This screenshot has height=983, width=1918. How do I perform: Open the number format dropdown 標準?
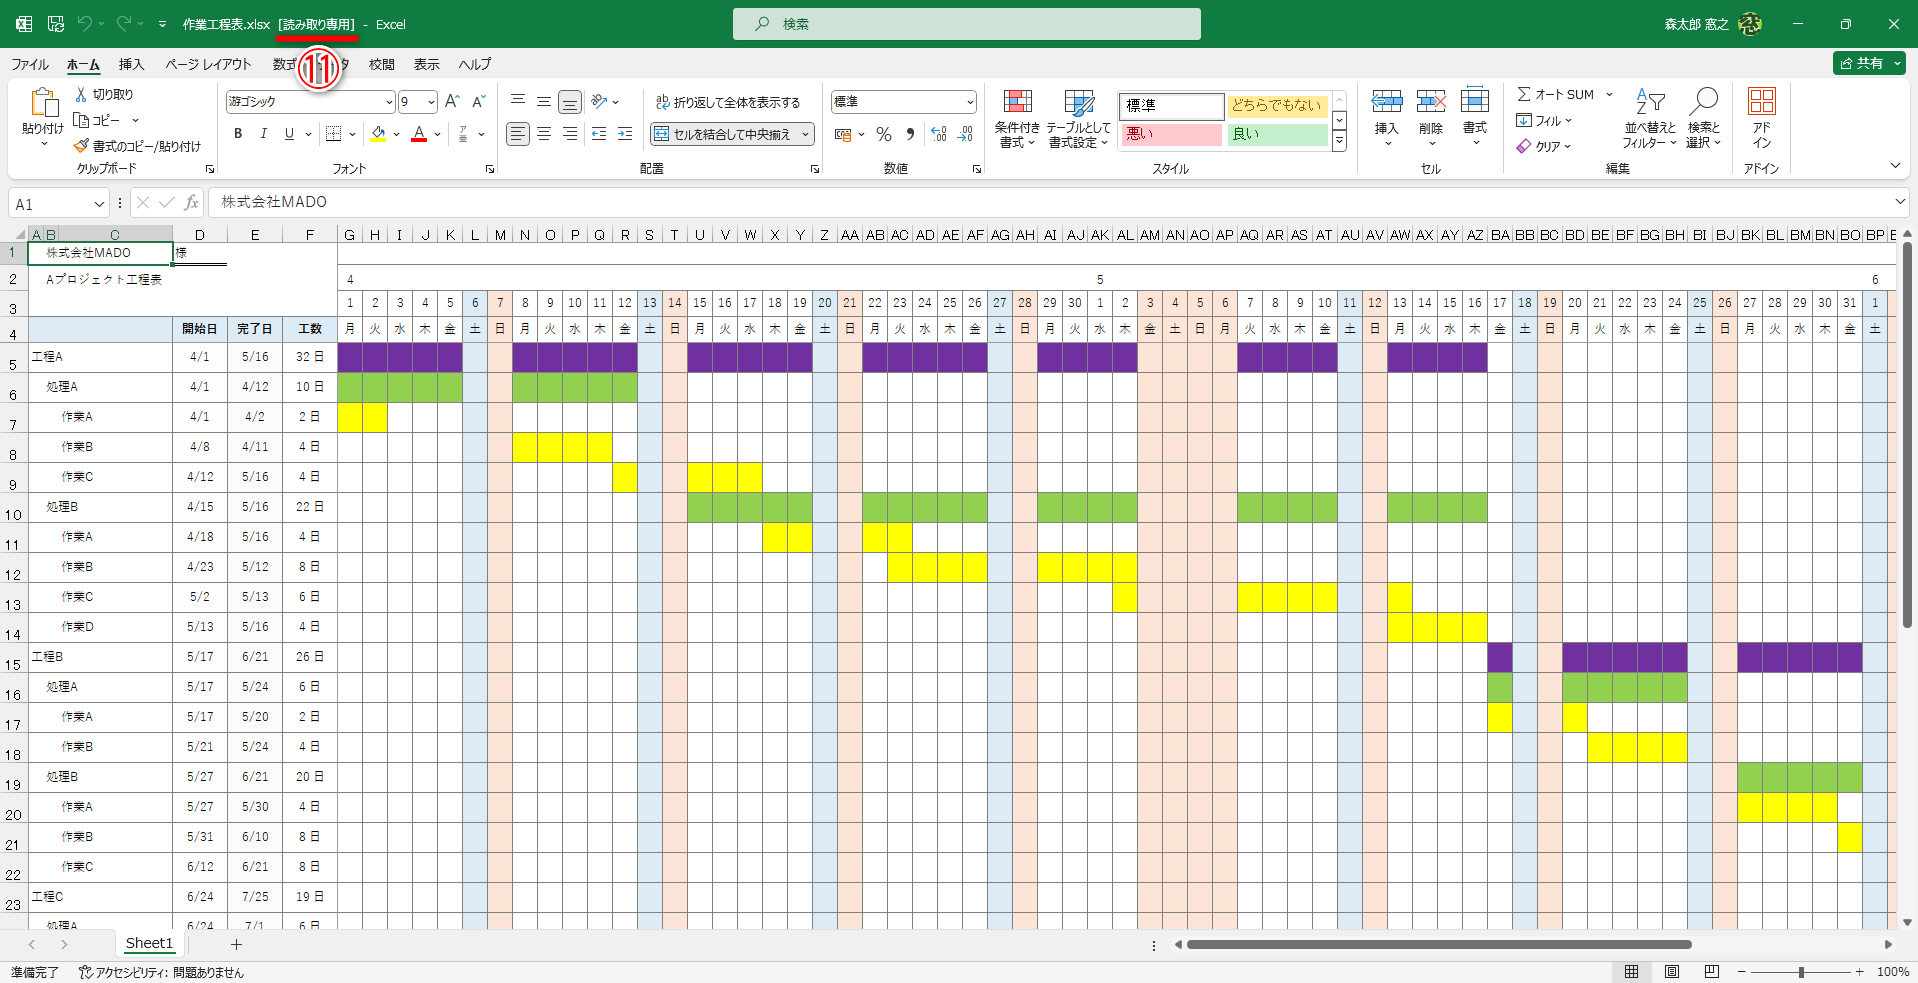pos(969,102)
